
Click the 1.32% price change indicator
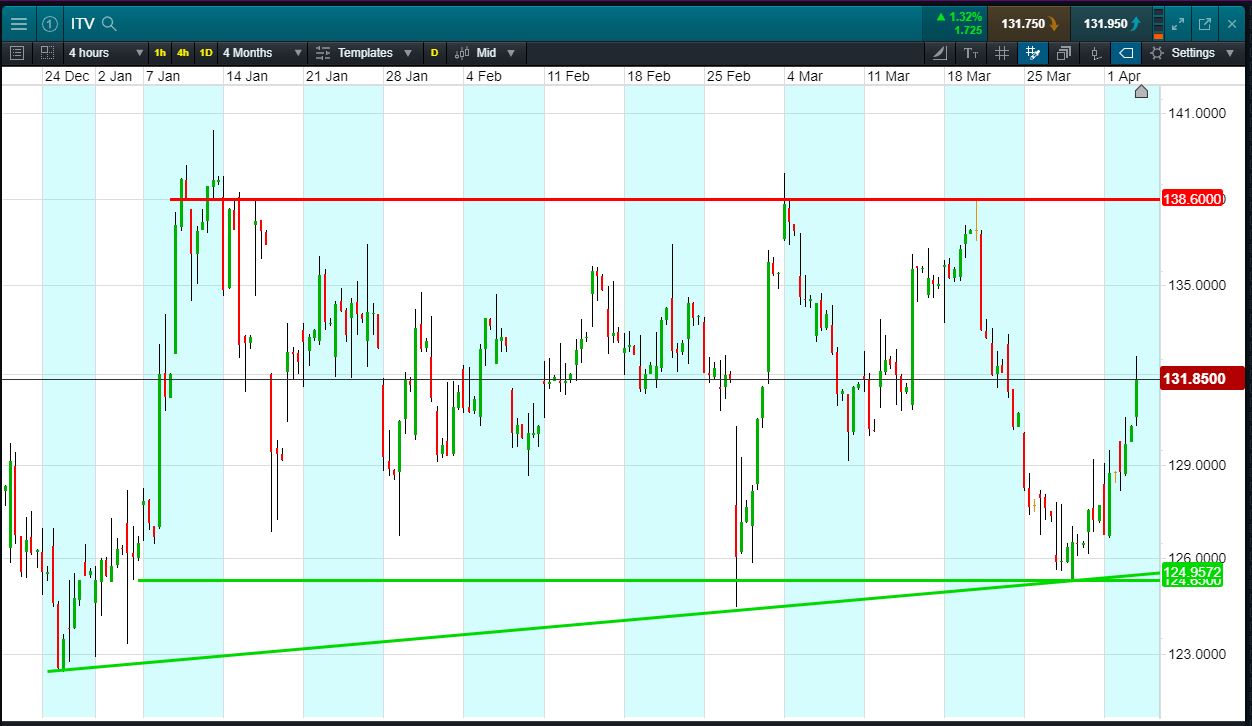957,16
